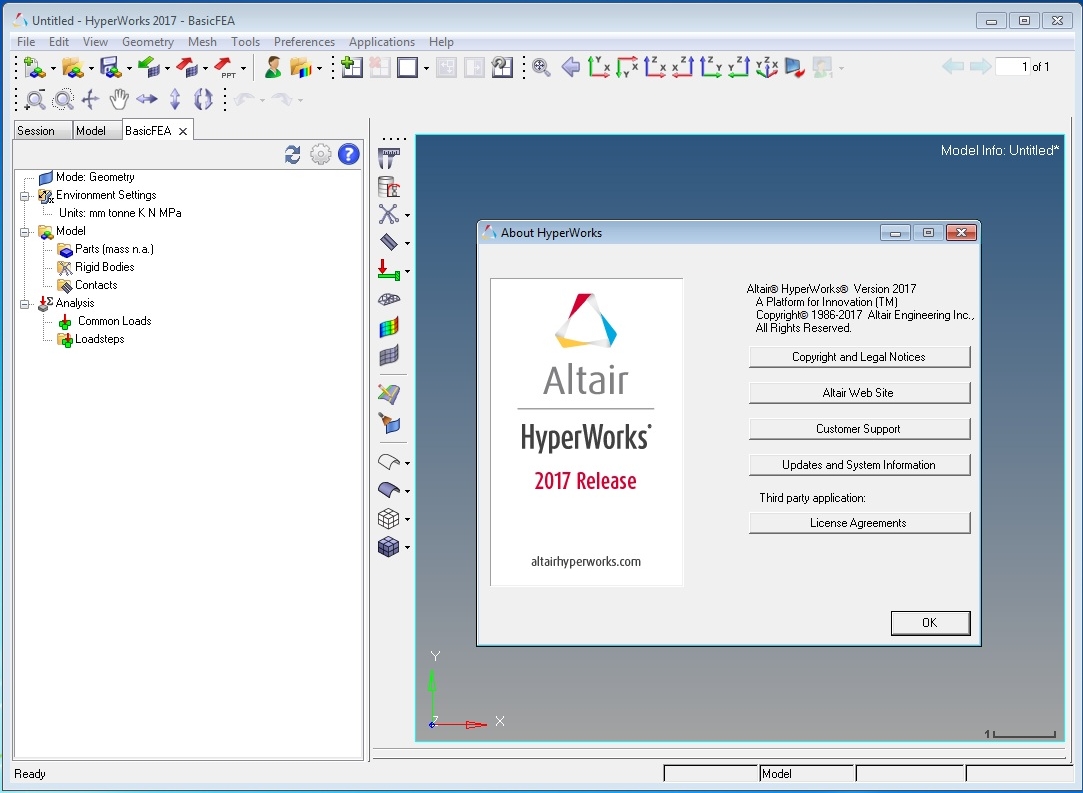Click the mesh dome icon in the side toolbar

389,299
